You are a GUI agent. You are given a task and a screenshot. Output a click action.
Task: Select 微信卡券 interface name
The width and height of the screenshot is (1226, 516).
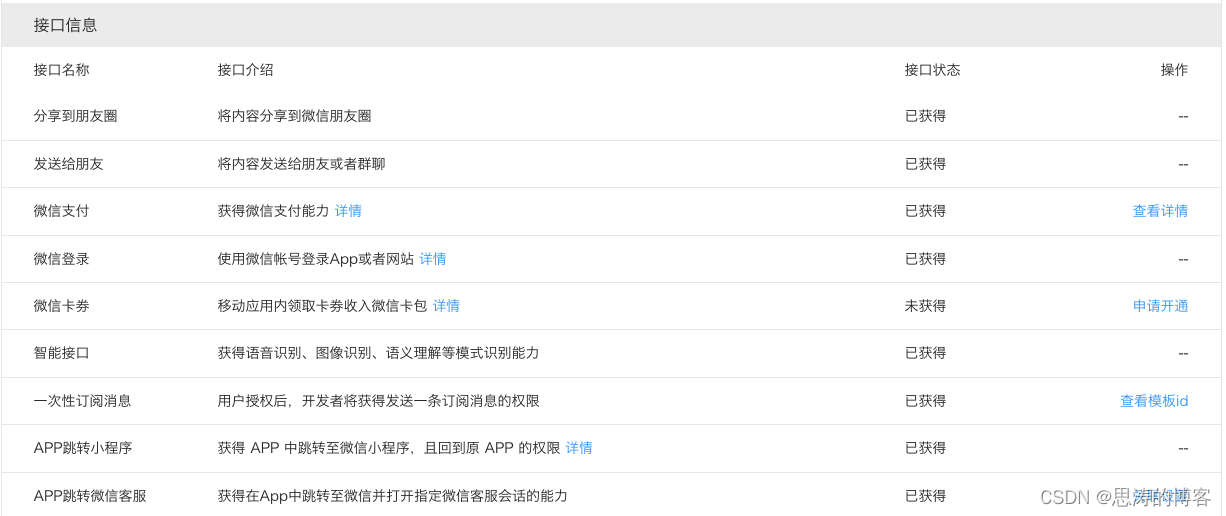point(61,306)
